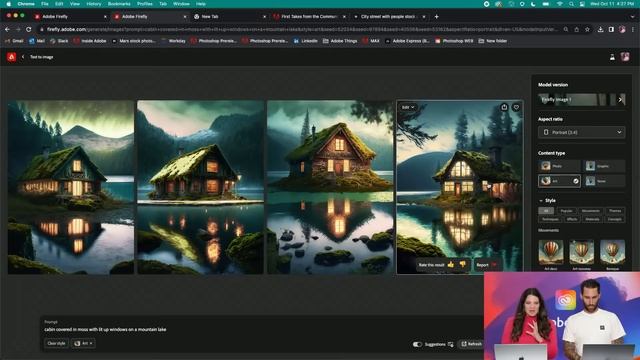This screenshot has height=360, width=640.
Task: Open the LinkedIn bookmark
Action: [x=306, y=41]
